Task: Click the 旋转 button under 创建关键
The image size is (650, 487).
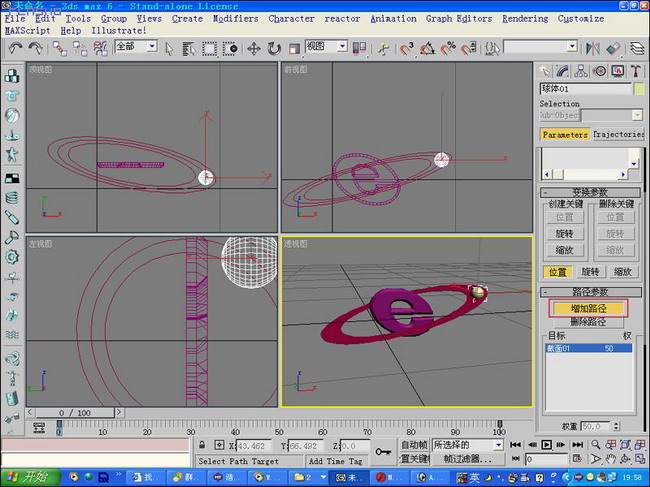Action: pyautogui.click(x=564, y=234)
